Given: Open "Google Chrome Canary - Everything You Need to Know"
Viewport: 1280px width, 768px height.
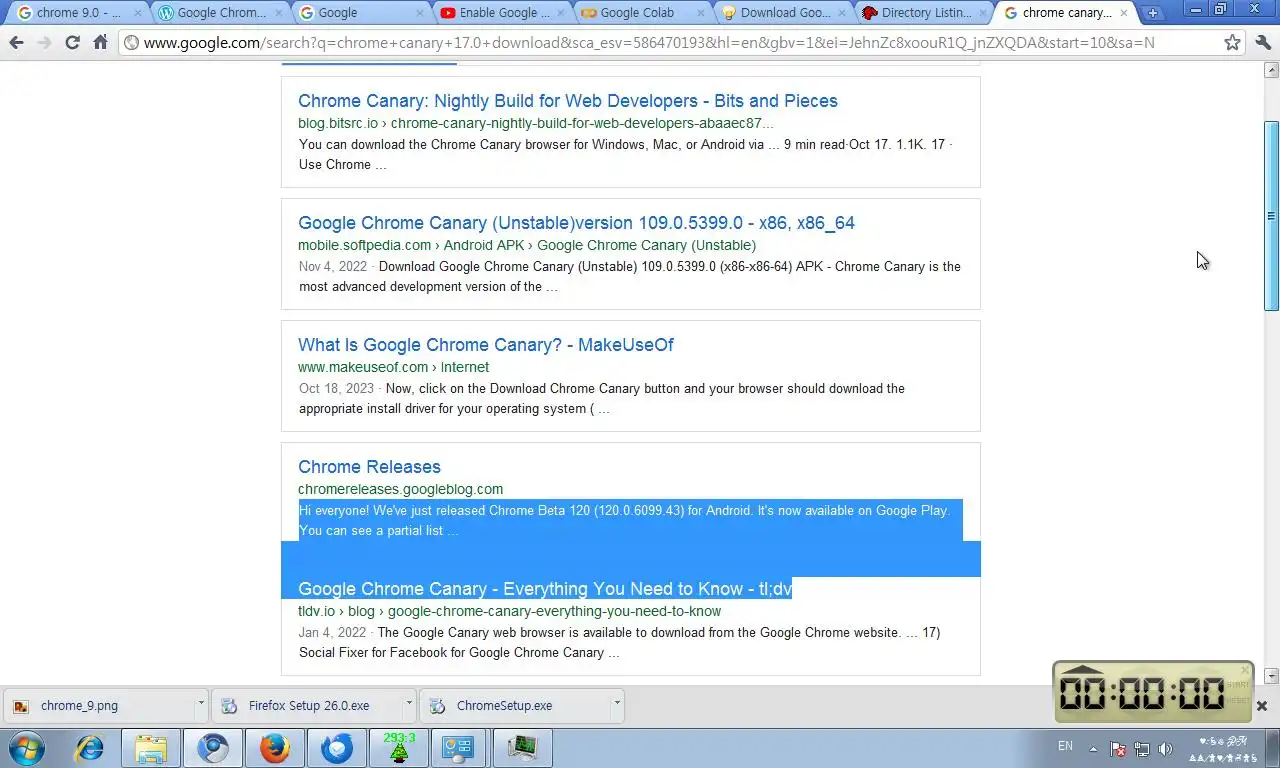Looking at the screenshot, I should coord(544,589).
